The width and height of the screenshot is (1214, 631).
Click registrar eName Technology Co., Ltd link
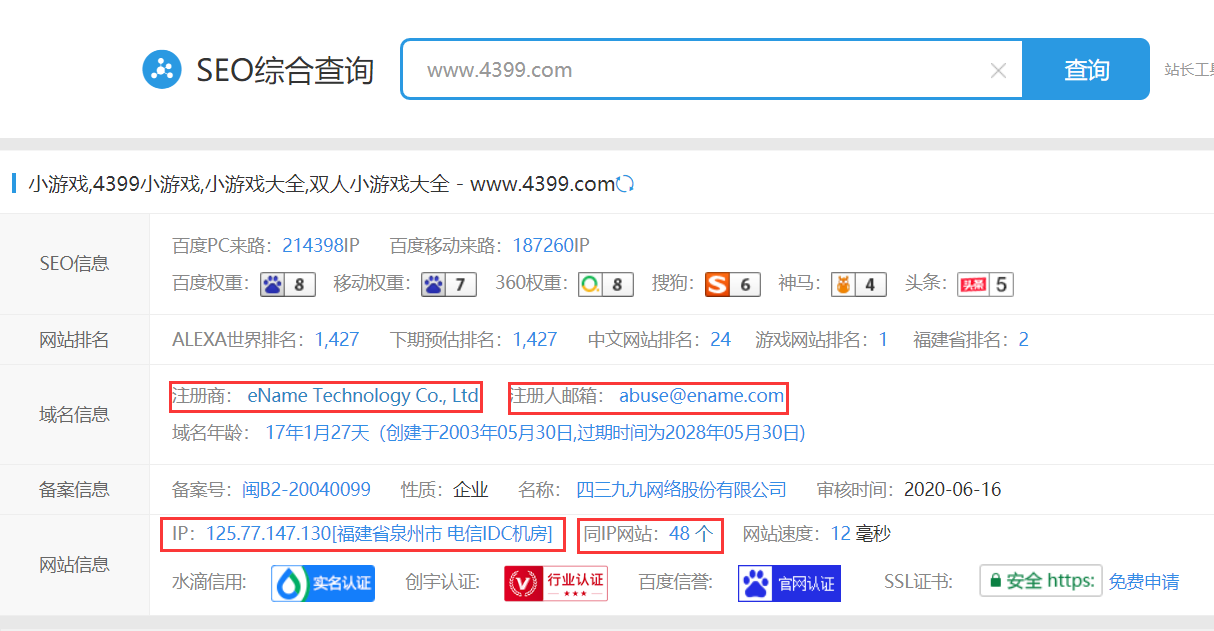tap(363, 396)
